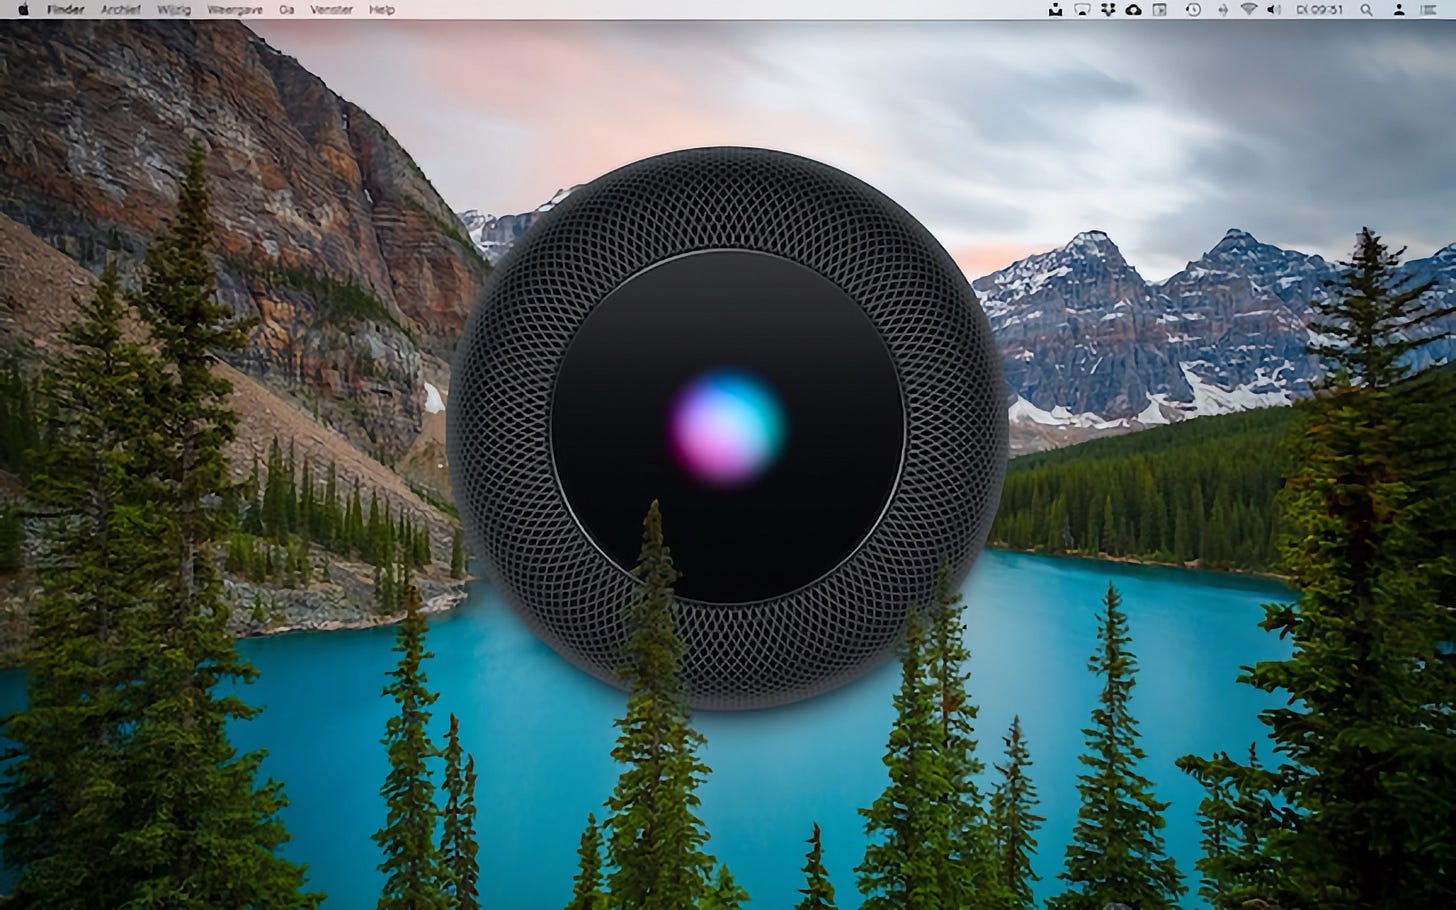
Task: Open the Wi-Fi status menu
Action: click(x=1249, y=10)
